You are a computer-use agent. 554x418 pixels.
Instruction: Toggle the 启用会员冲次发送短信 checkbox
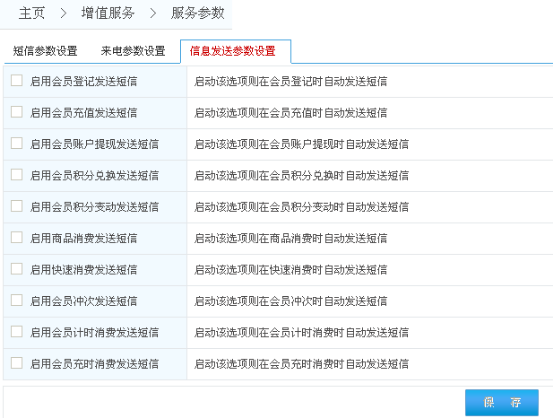pos(17,300)
